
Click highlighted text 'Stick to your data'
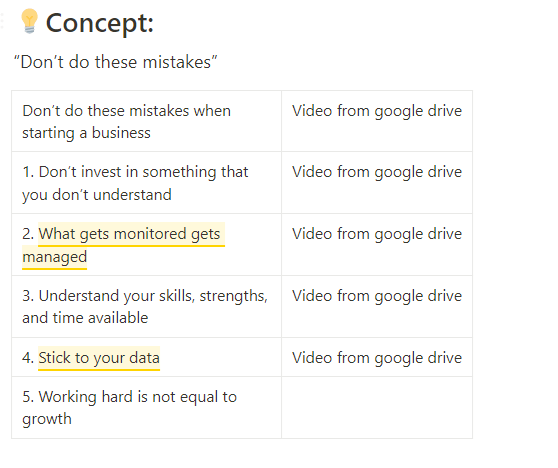[99, 358]
